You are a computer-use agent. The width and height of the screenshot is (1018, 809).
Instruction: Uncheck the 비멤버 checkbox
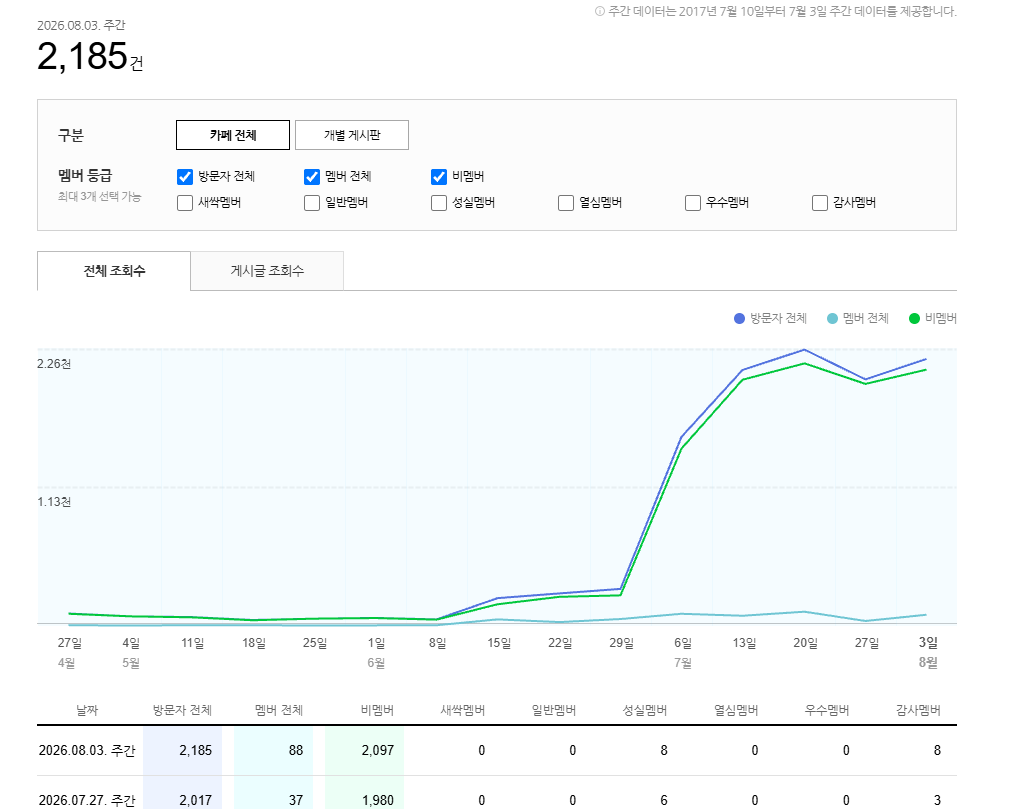[439, 177]
